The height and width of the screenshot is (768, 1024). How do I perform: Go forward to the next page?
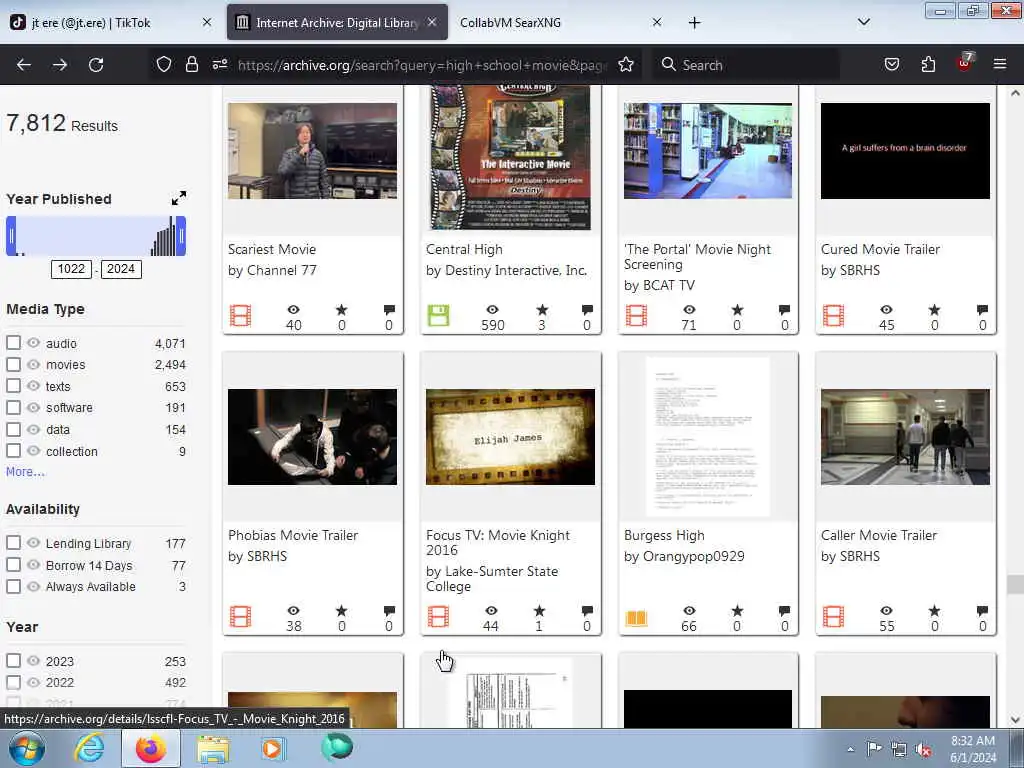point(60,65)
